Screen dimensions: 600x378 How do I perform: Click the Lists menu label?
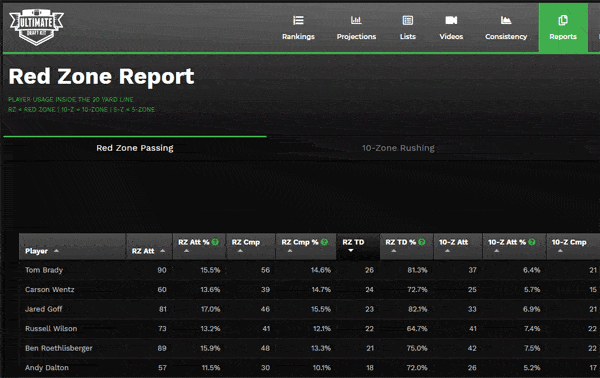pyautogui.click(x=408, y=36)
